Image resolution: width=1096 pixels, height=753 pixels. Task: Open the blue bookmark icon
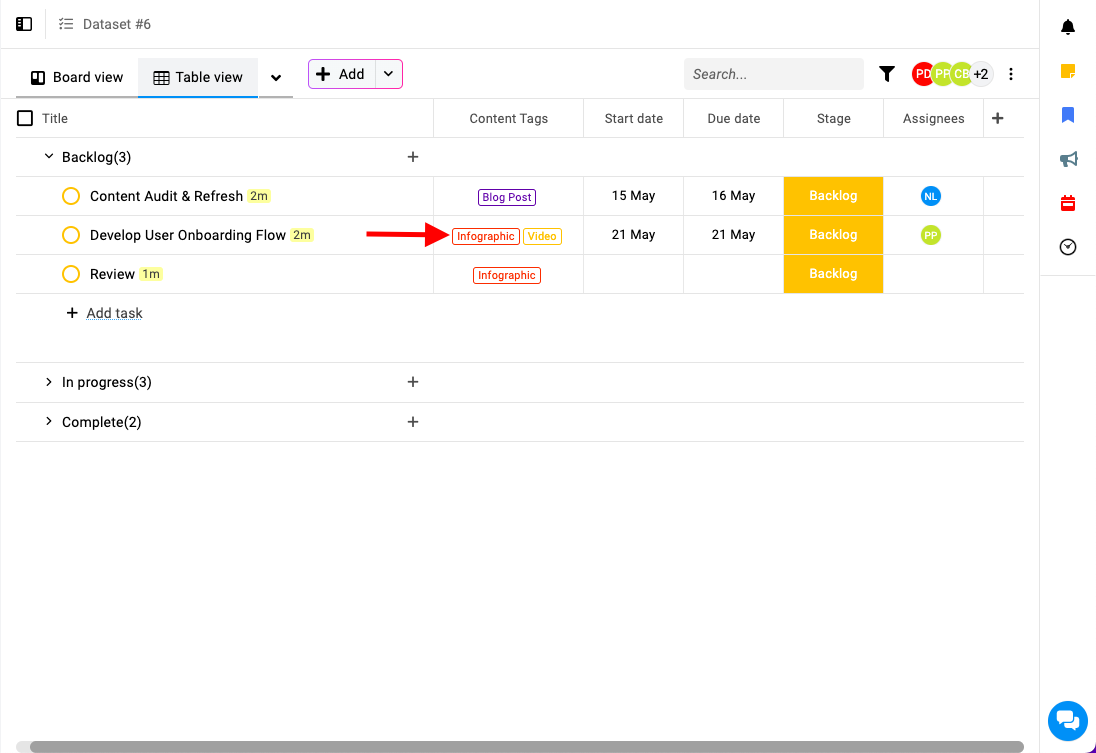1067,115
